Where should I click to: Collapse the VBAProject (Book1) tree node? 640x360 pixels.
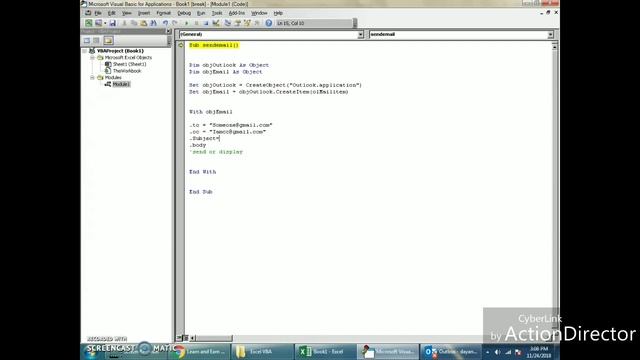[x=85, y=51]
